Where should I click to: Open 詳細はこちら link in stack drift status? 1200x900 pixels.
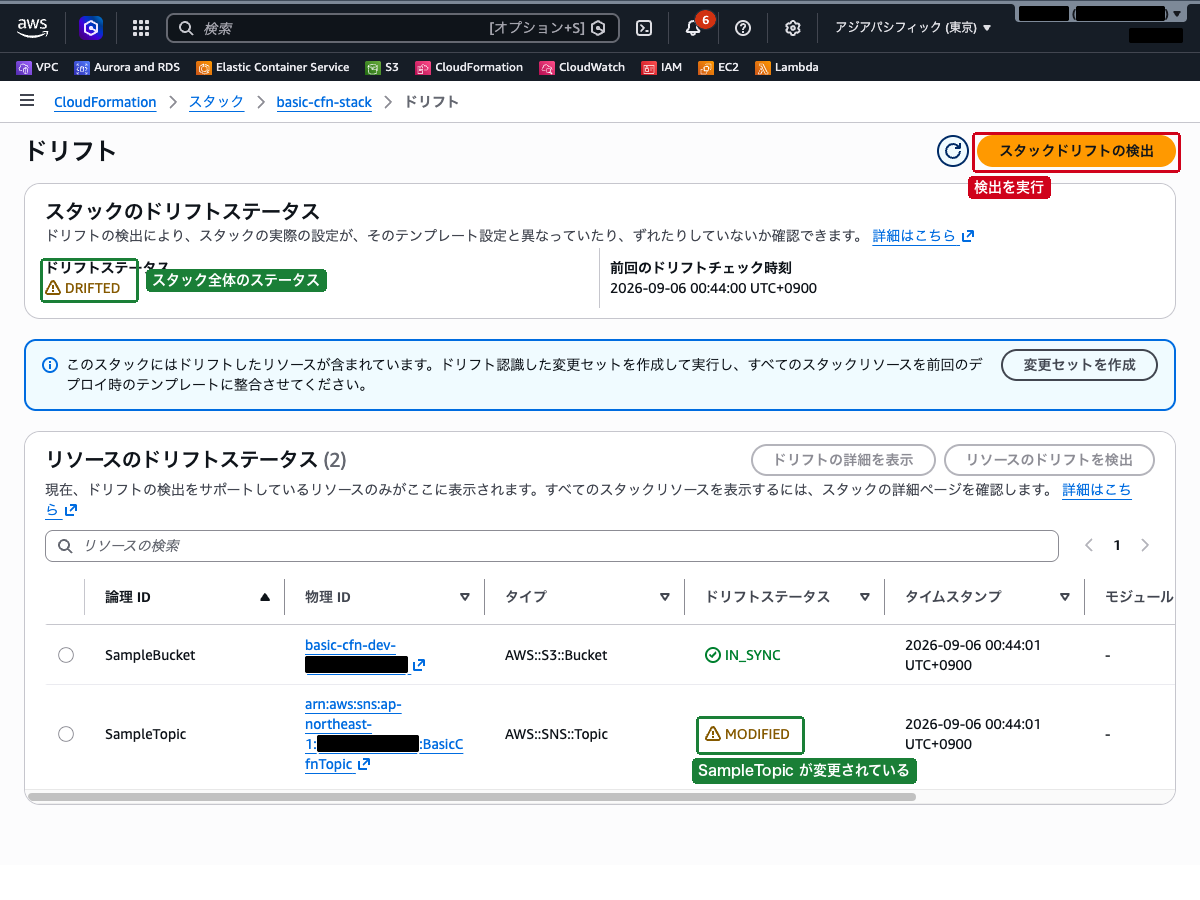click(923, 236)
